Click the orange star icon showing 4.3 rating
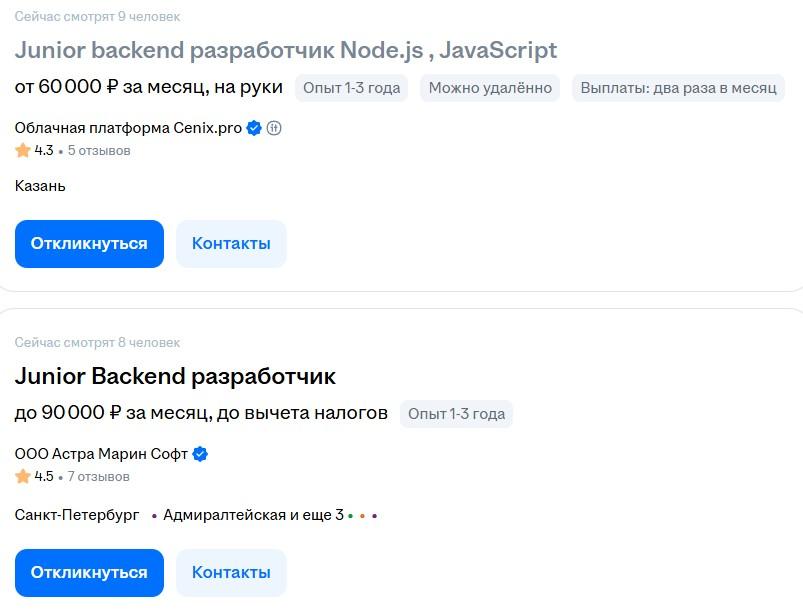The image size is (803, 612). (x=20, y=151)
